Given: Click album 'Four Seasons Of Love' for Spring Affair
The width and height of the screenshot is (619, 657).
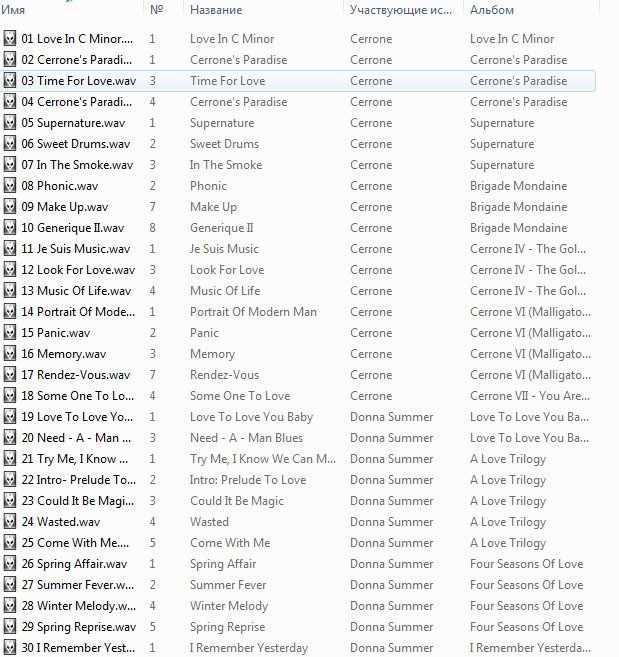Looking at the screenshot, I should (526, 564).
